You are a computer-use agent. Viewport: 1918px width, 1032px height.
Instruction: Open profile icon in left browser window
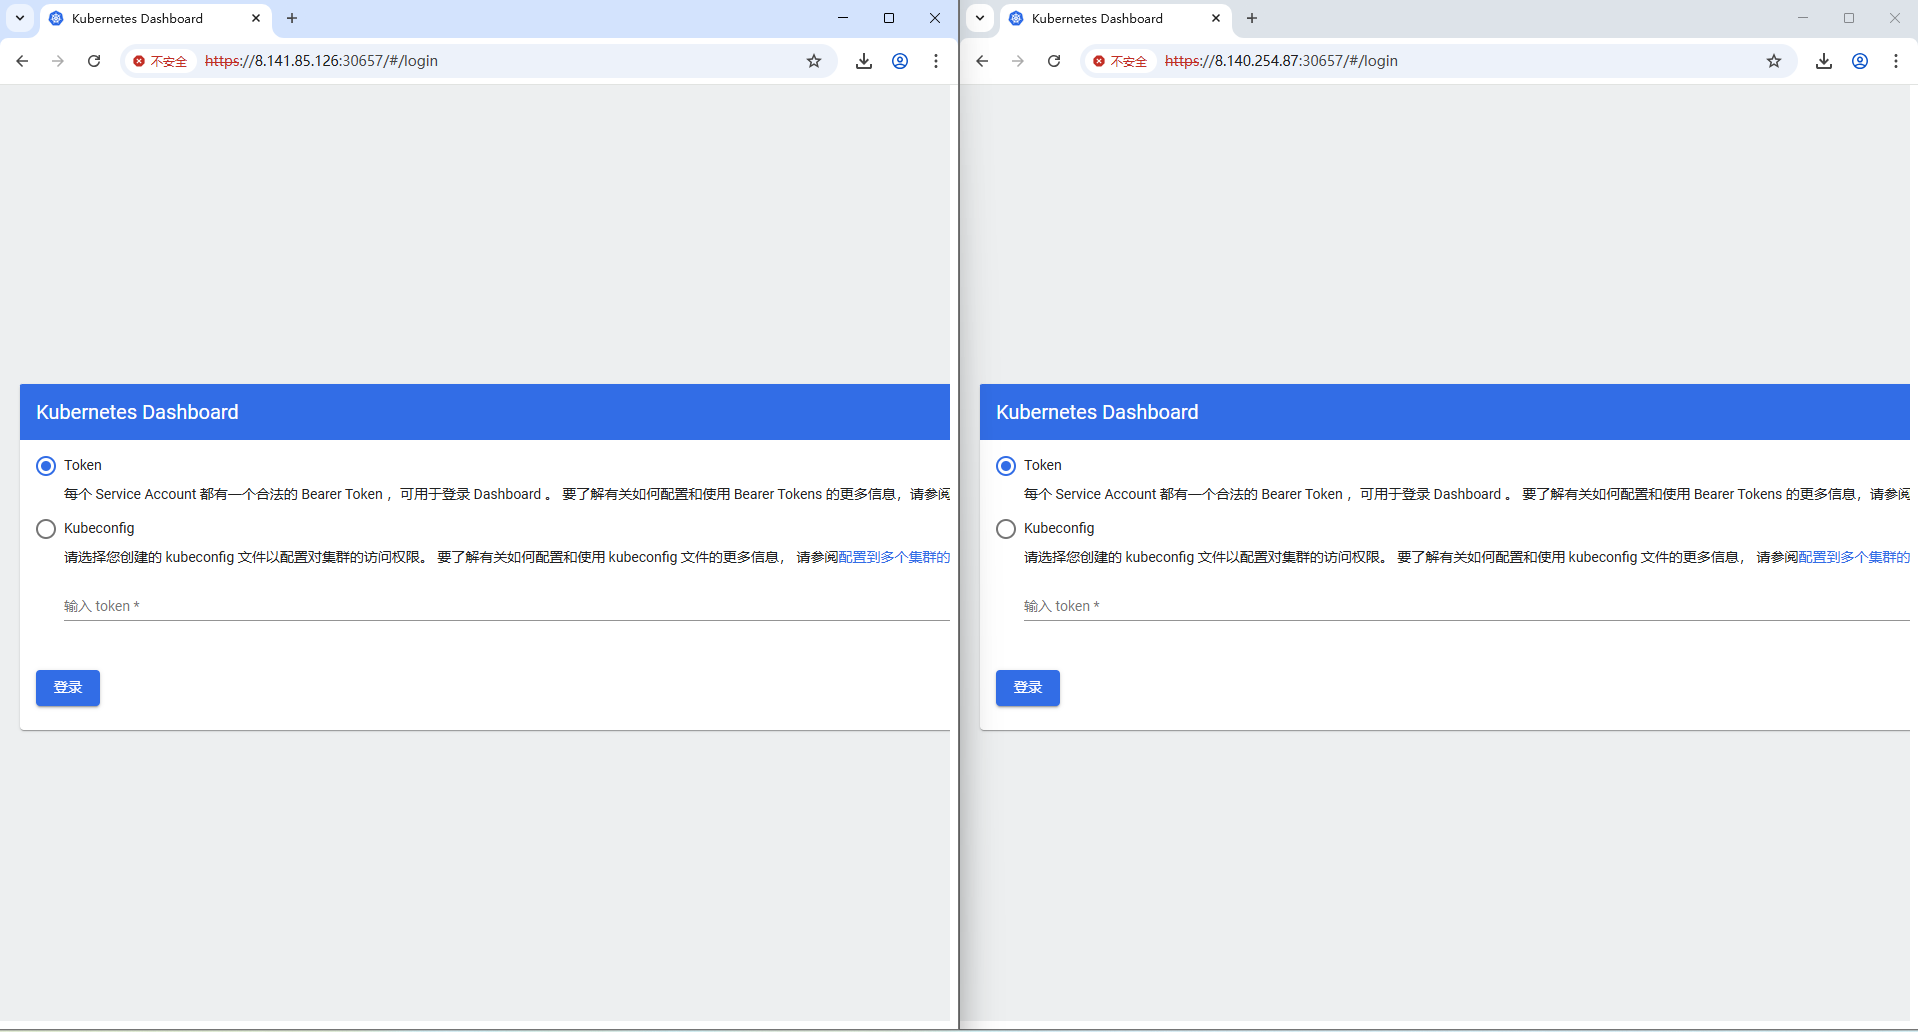click(x=900, y=61)
